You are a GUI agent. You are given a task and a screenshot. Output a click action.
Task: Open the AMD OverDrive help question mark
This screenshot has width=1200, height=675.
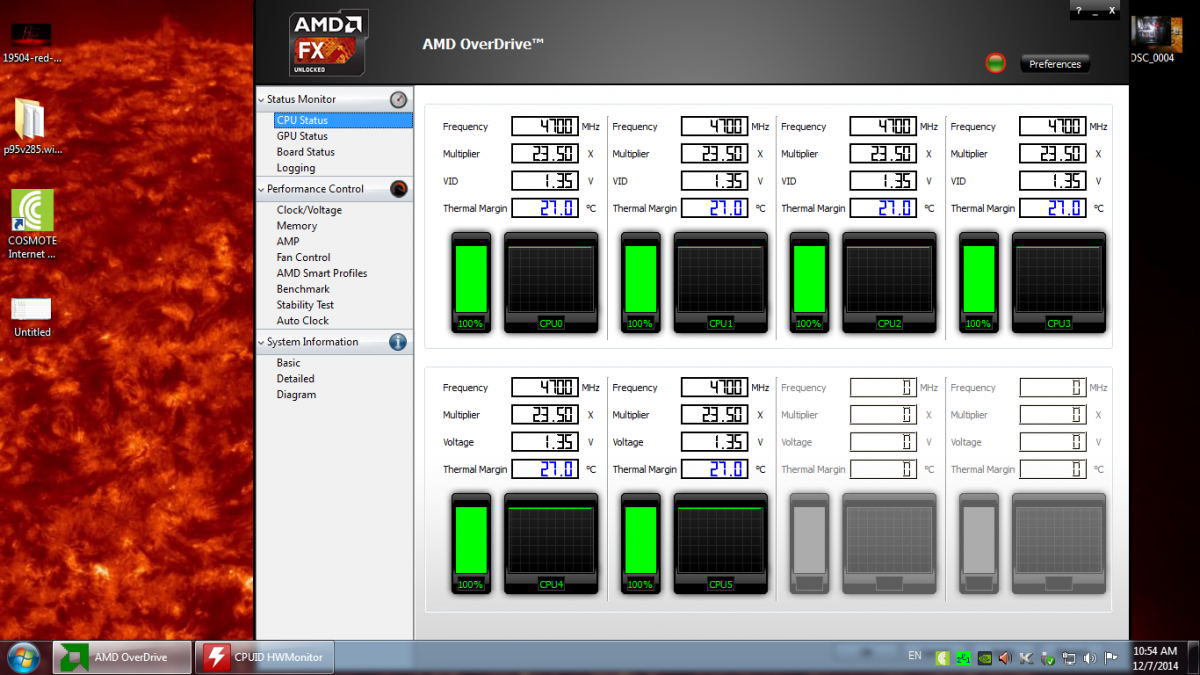(1079, 10)
